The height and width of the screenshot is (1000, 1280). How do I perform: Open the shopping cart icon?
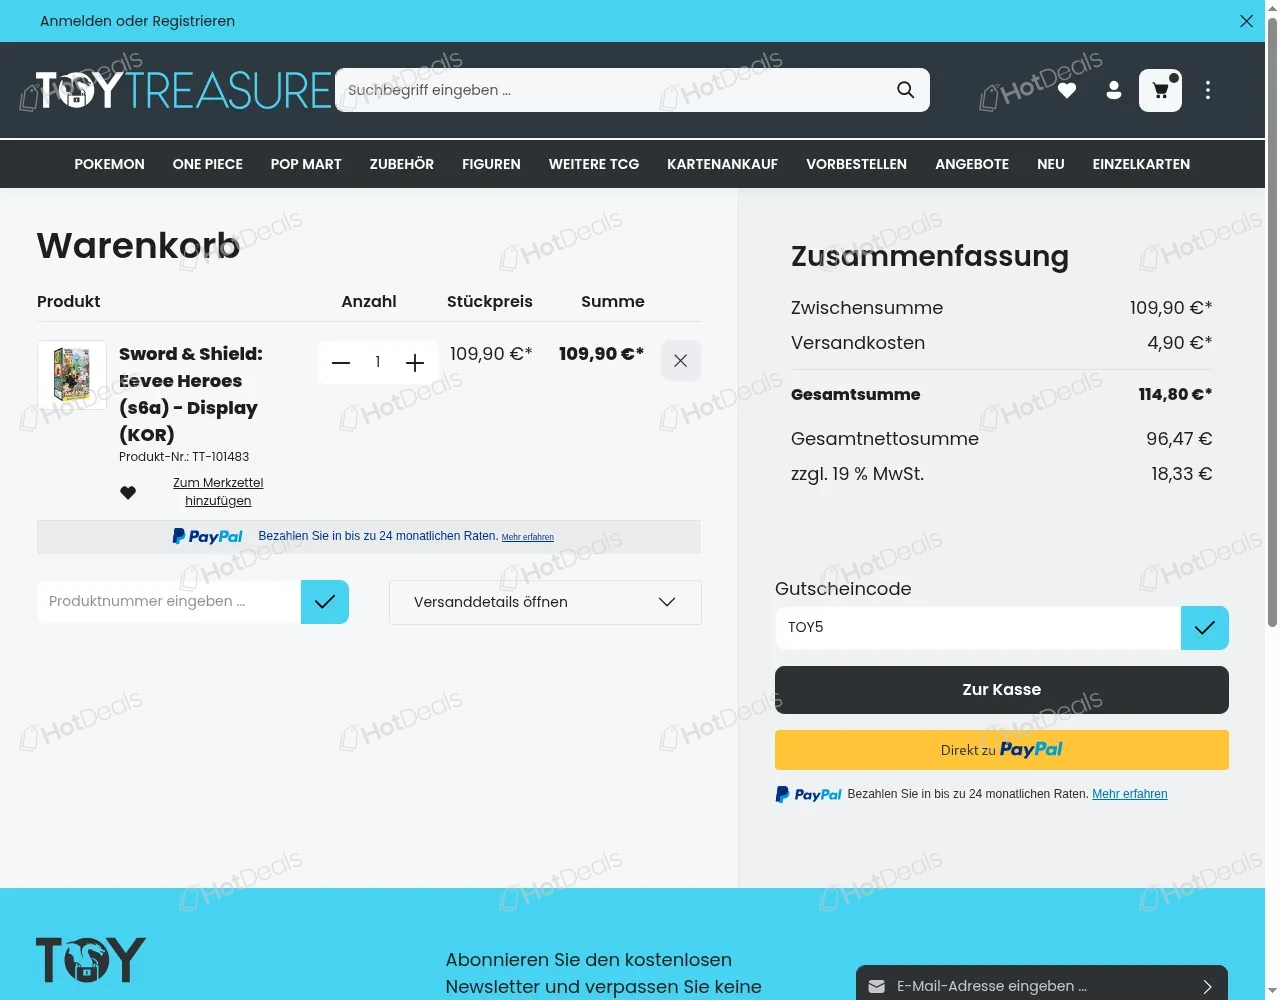pyautogui.click(x=1160, y=90)
